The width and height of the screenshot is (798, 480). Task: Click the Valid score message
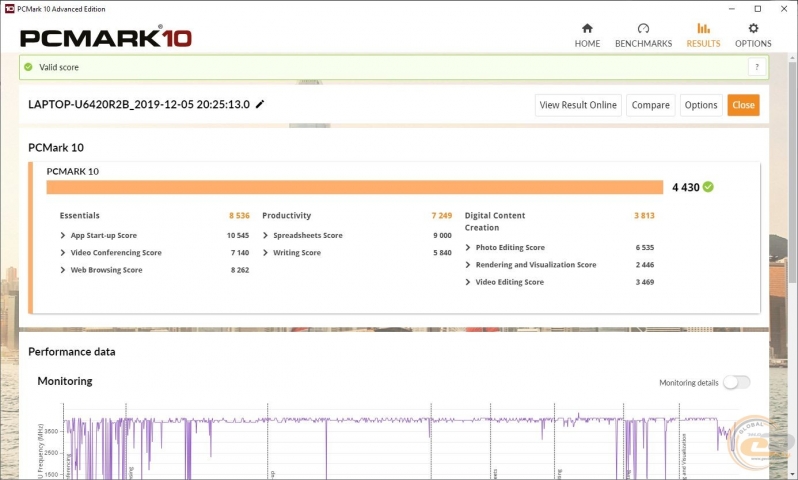[x=59, y=67]
